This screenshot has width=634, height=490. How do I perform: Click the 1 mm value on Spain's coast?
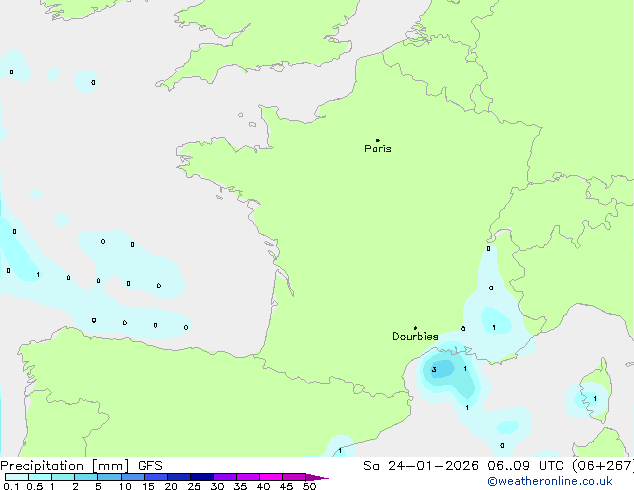(x=340, y=451)
